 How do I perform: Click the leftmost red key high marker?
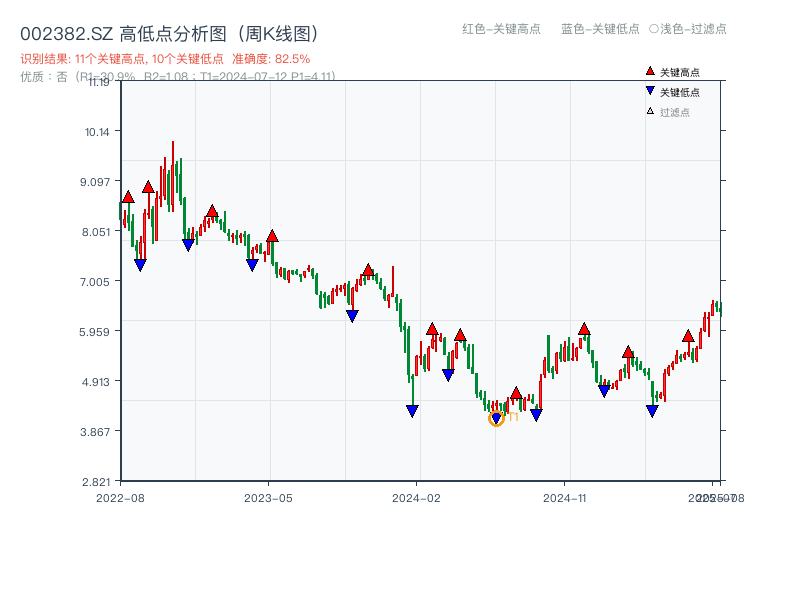[128, 197]
